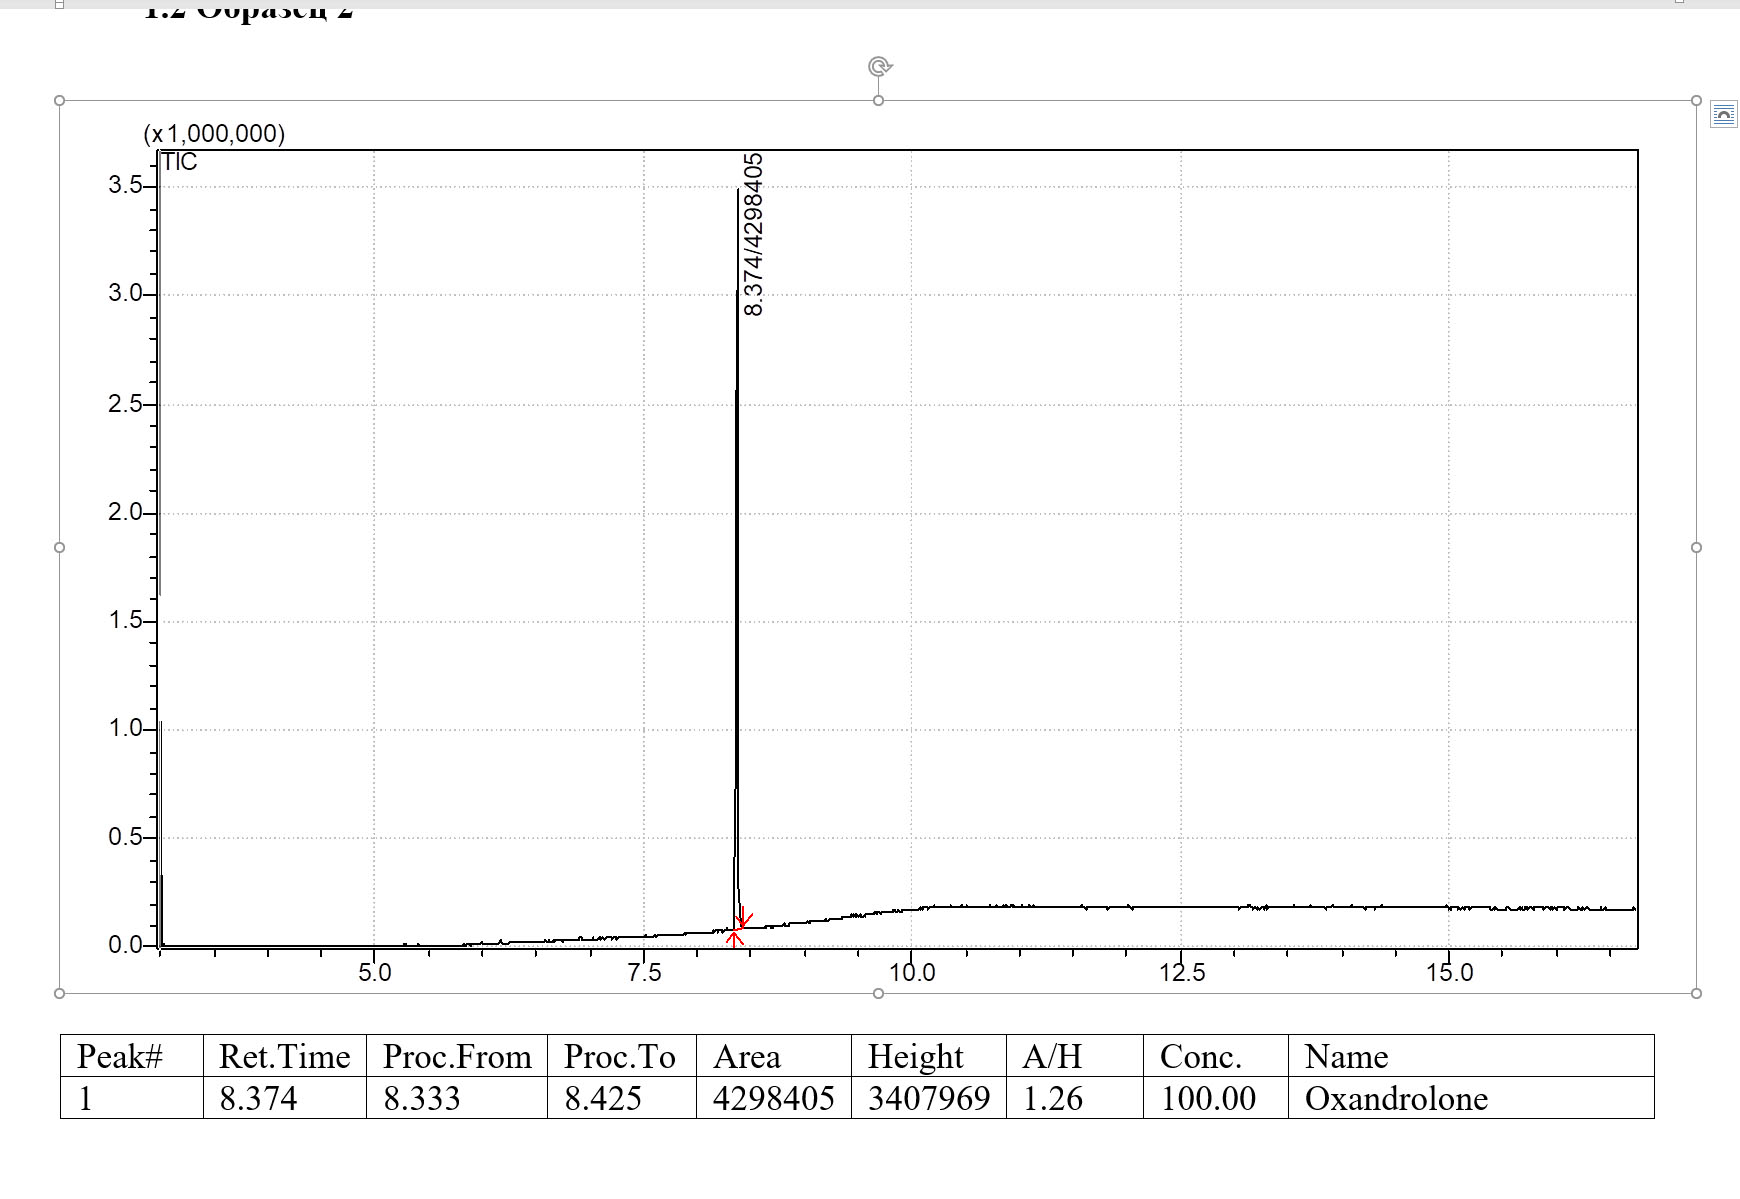Click the Height value 3407969 cell
Screen dimensions: 1740x1199
(928, 1098)
